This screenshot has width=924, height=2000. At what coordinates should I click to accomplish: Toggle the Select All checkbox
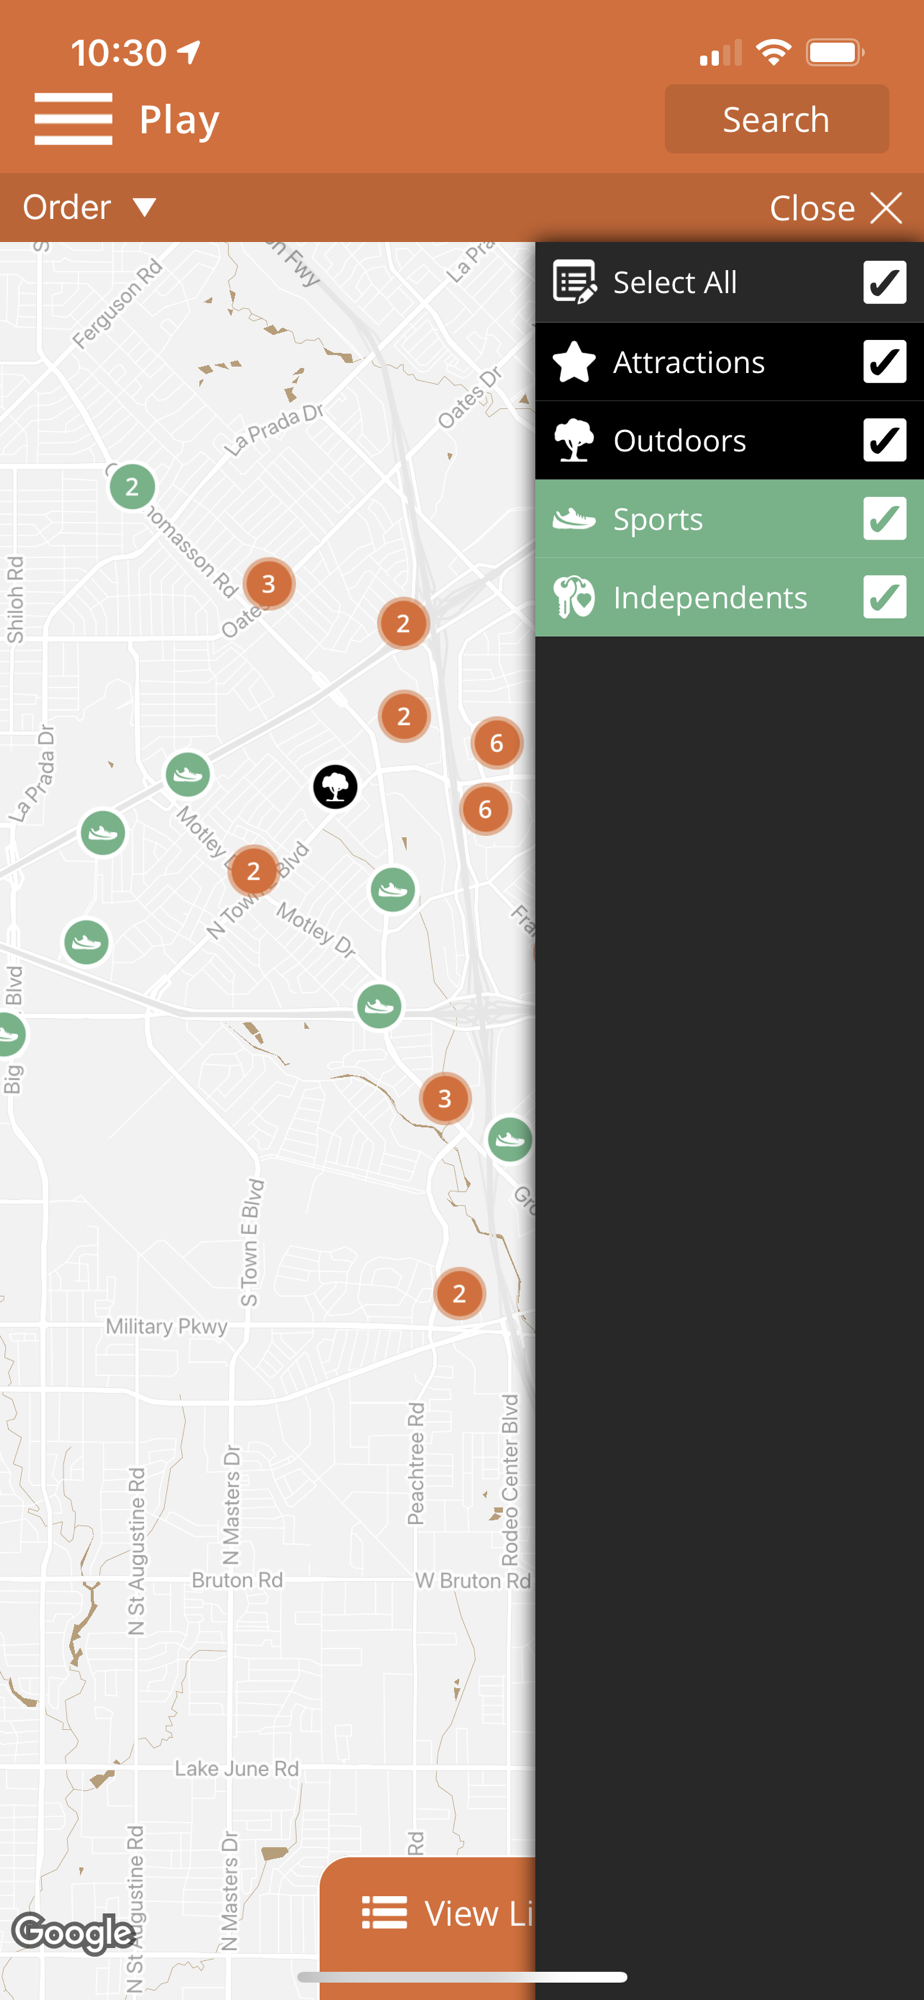(x=885, y=282)
